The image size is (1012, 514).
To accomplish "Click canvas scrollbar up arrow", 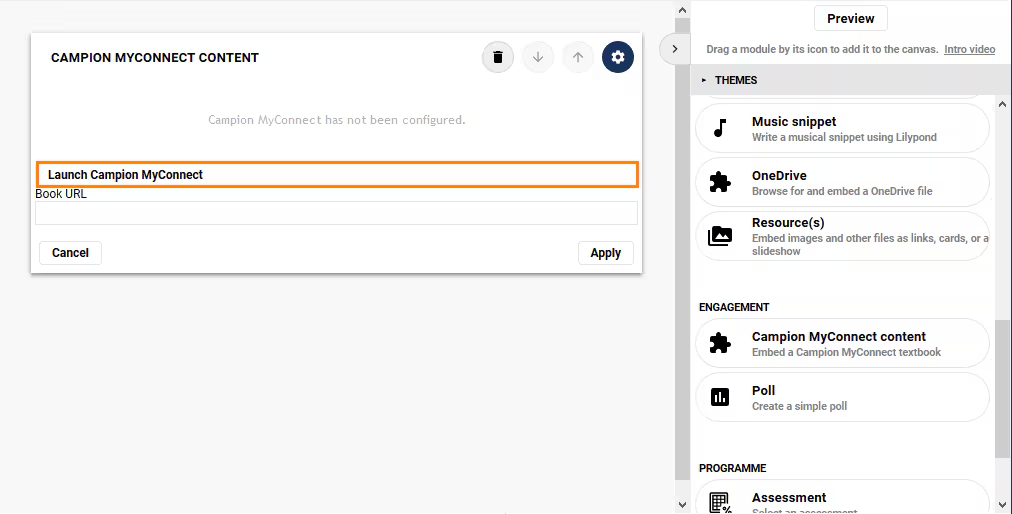I will 682,10.
